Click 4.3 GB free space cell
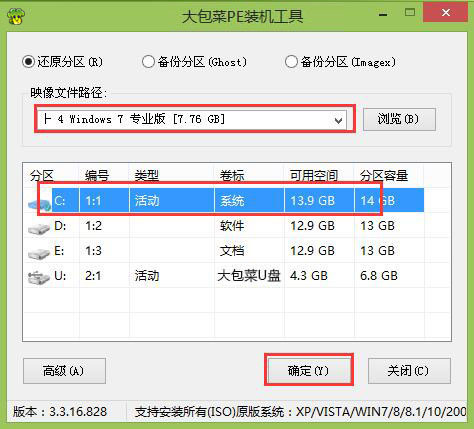The image size is (474, 429). click(x=309, y=276)
